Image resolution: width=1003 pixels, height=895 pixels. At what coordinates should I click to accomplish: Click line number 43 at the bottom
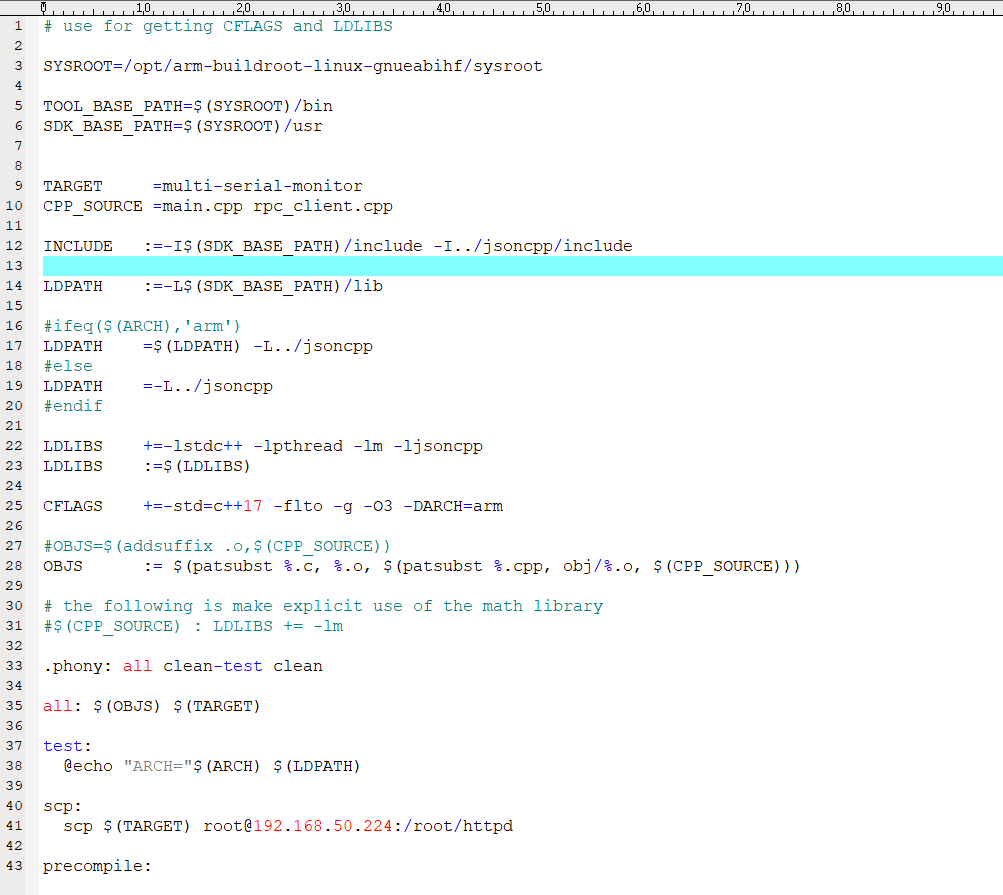14,865
